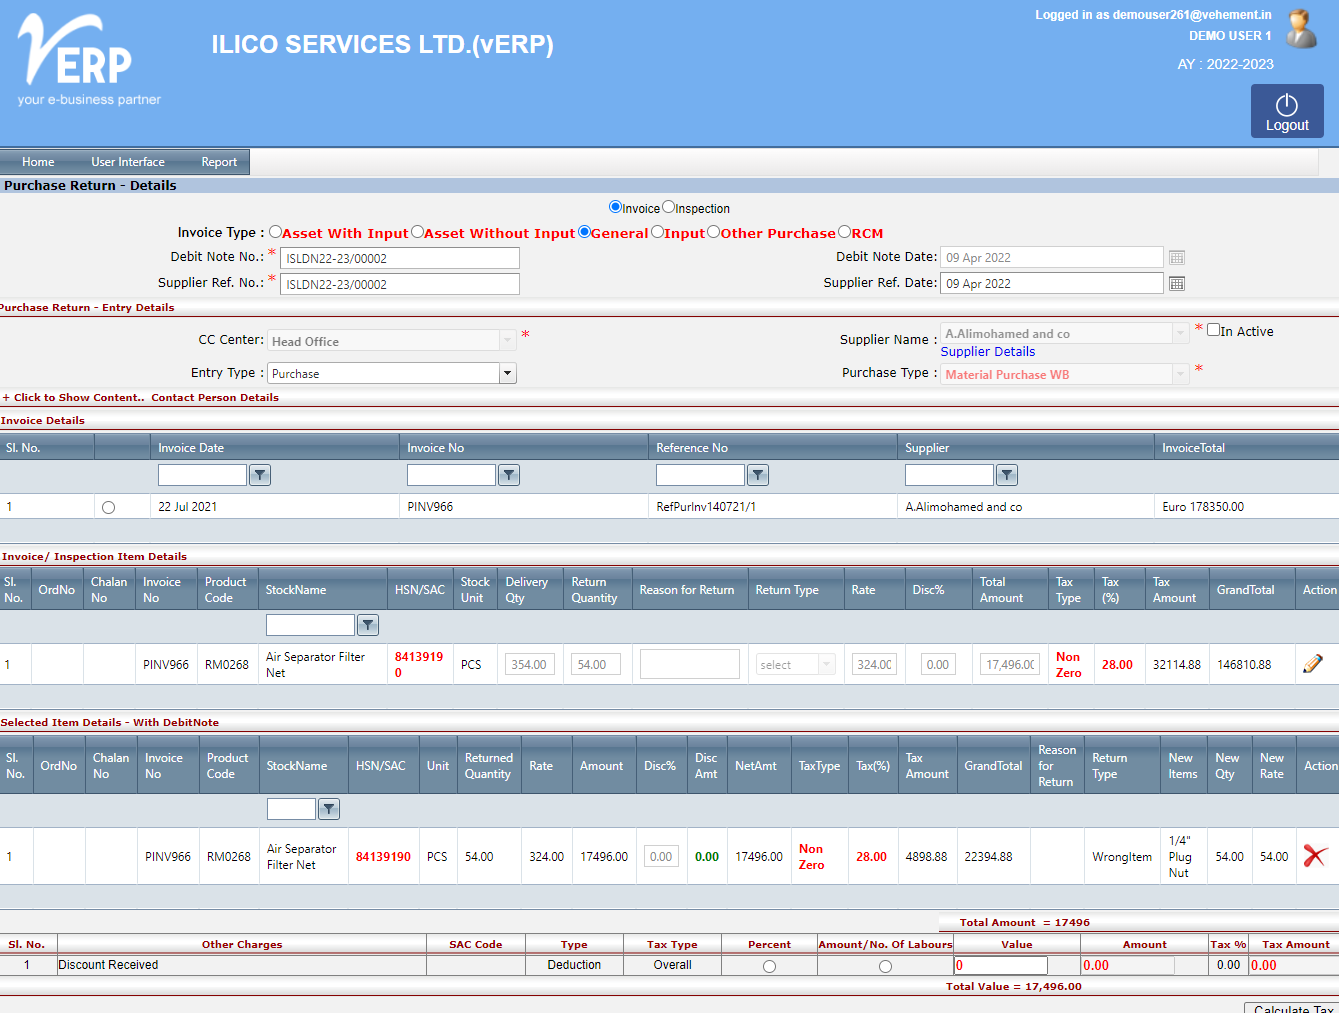The height and width of the screenshot is (1013, 1339).
Task: Open the Home menu
Action: click(x=38, y=162)
